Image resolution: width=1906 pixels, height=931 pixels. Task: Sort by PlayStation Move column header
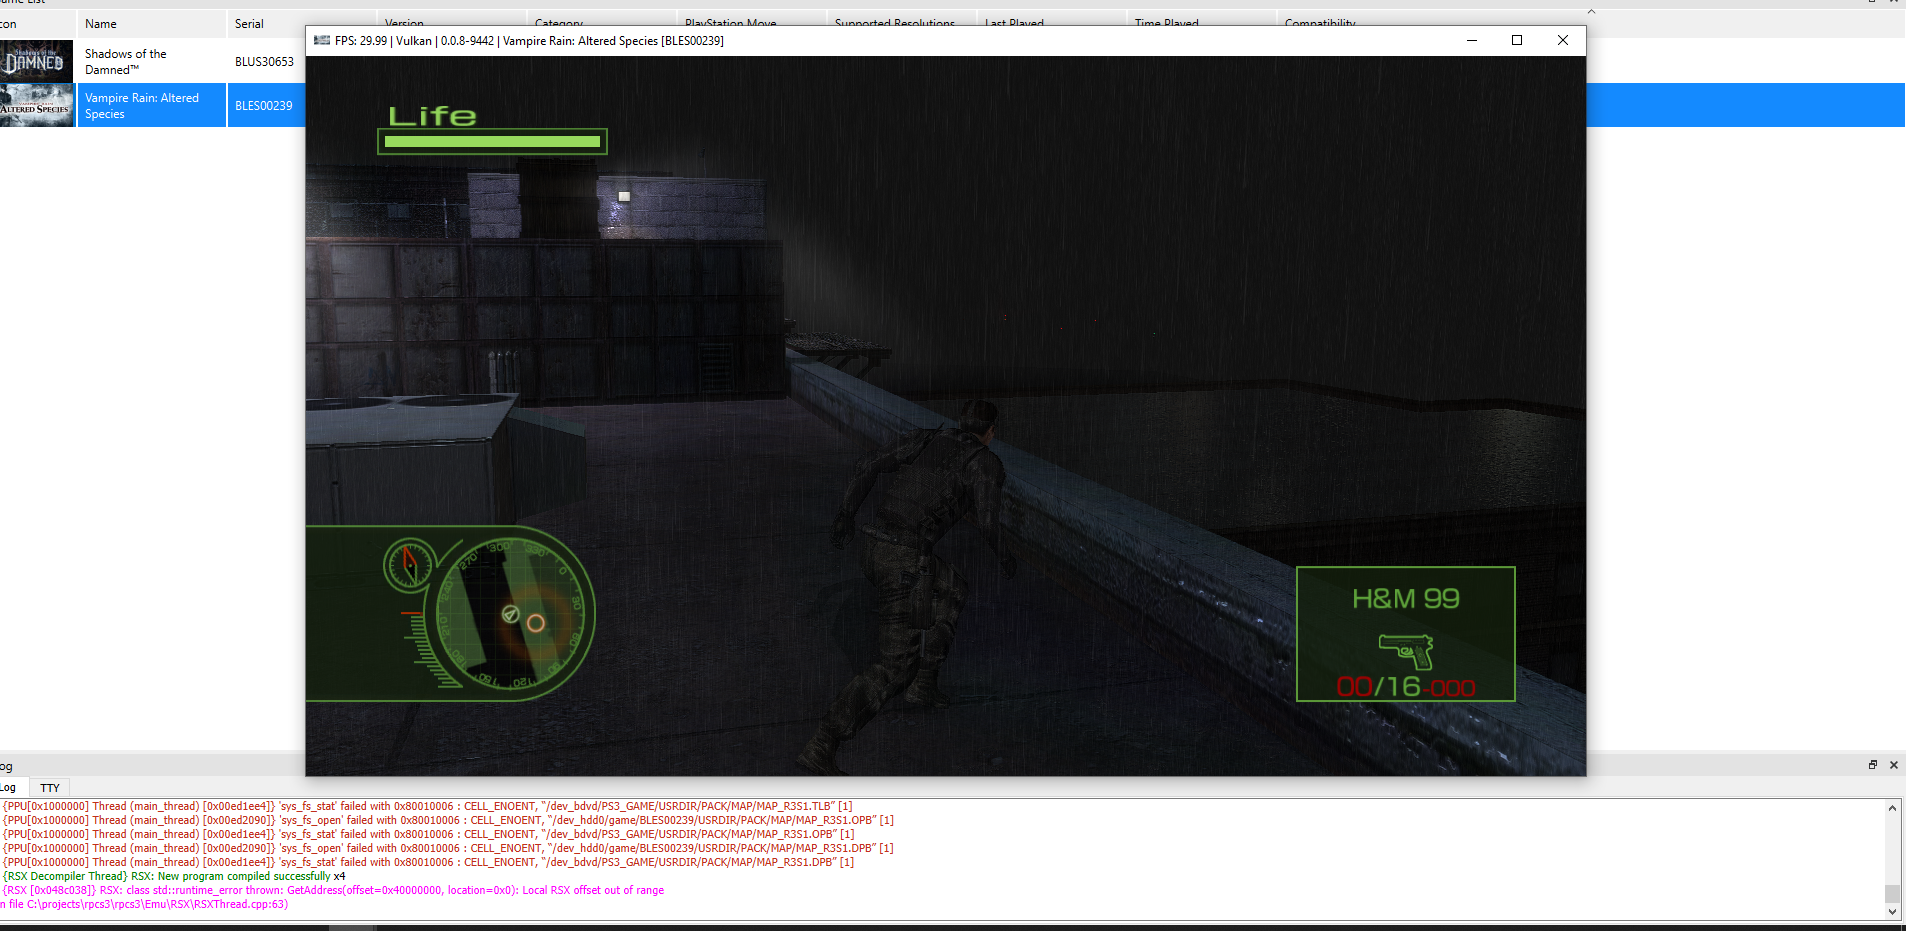point(730,23)
